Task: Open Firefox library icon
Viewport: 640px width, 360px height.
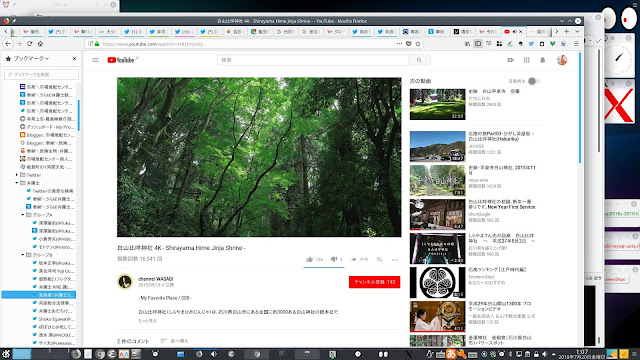Action: point(467,44)
